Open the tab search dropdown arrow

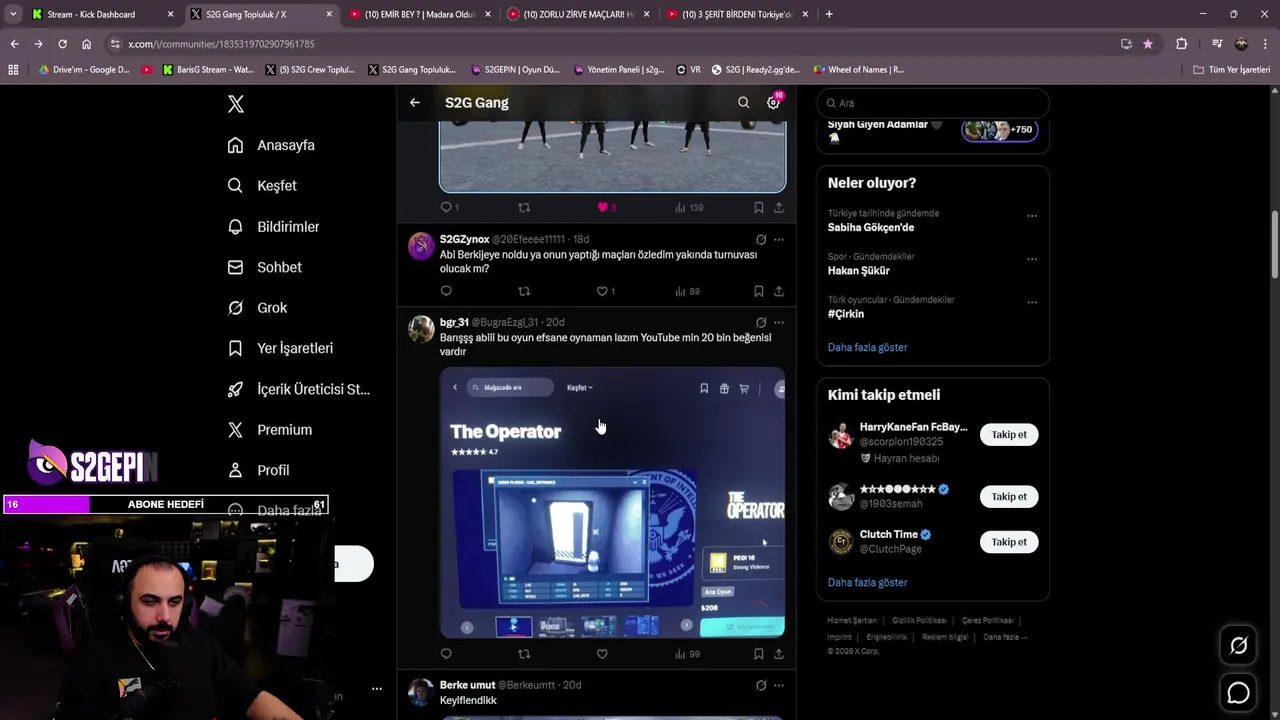(13, 14)
